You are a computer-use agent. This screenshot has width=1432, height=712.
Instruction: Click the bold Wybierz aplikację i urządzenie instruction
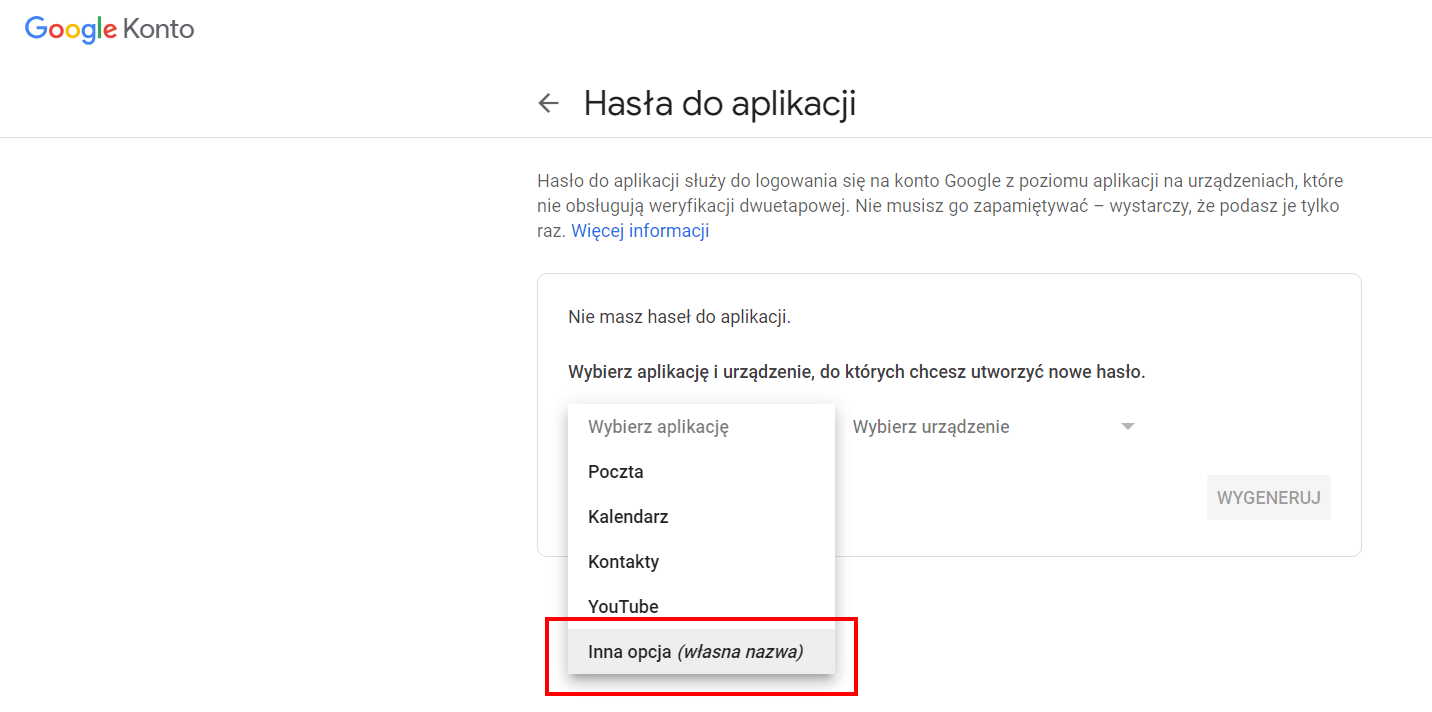tap(857, 372)
